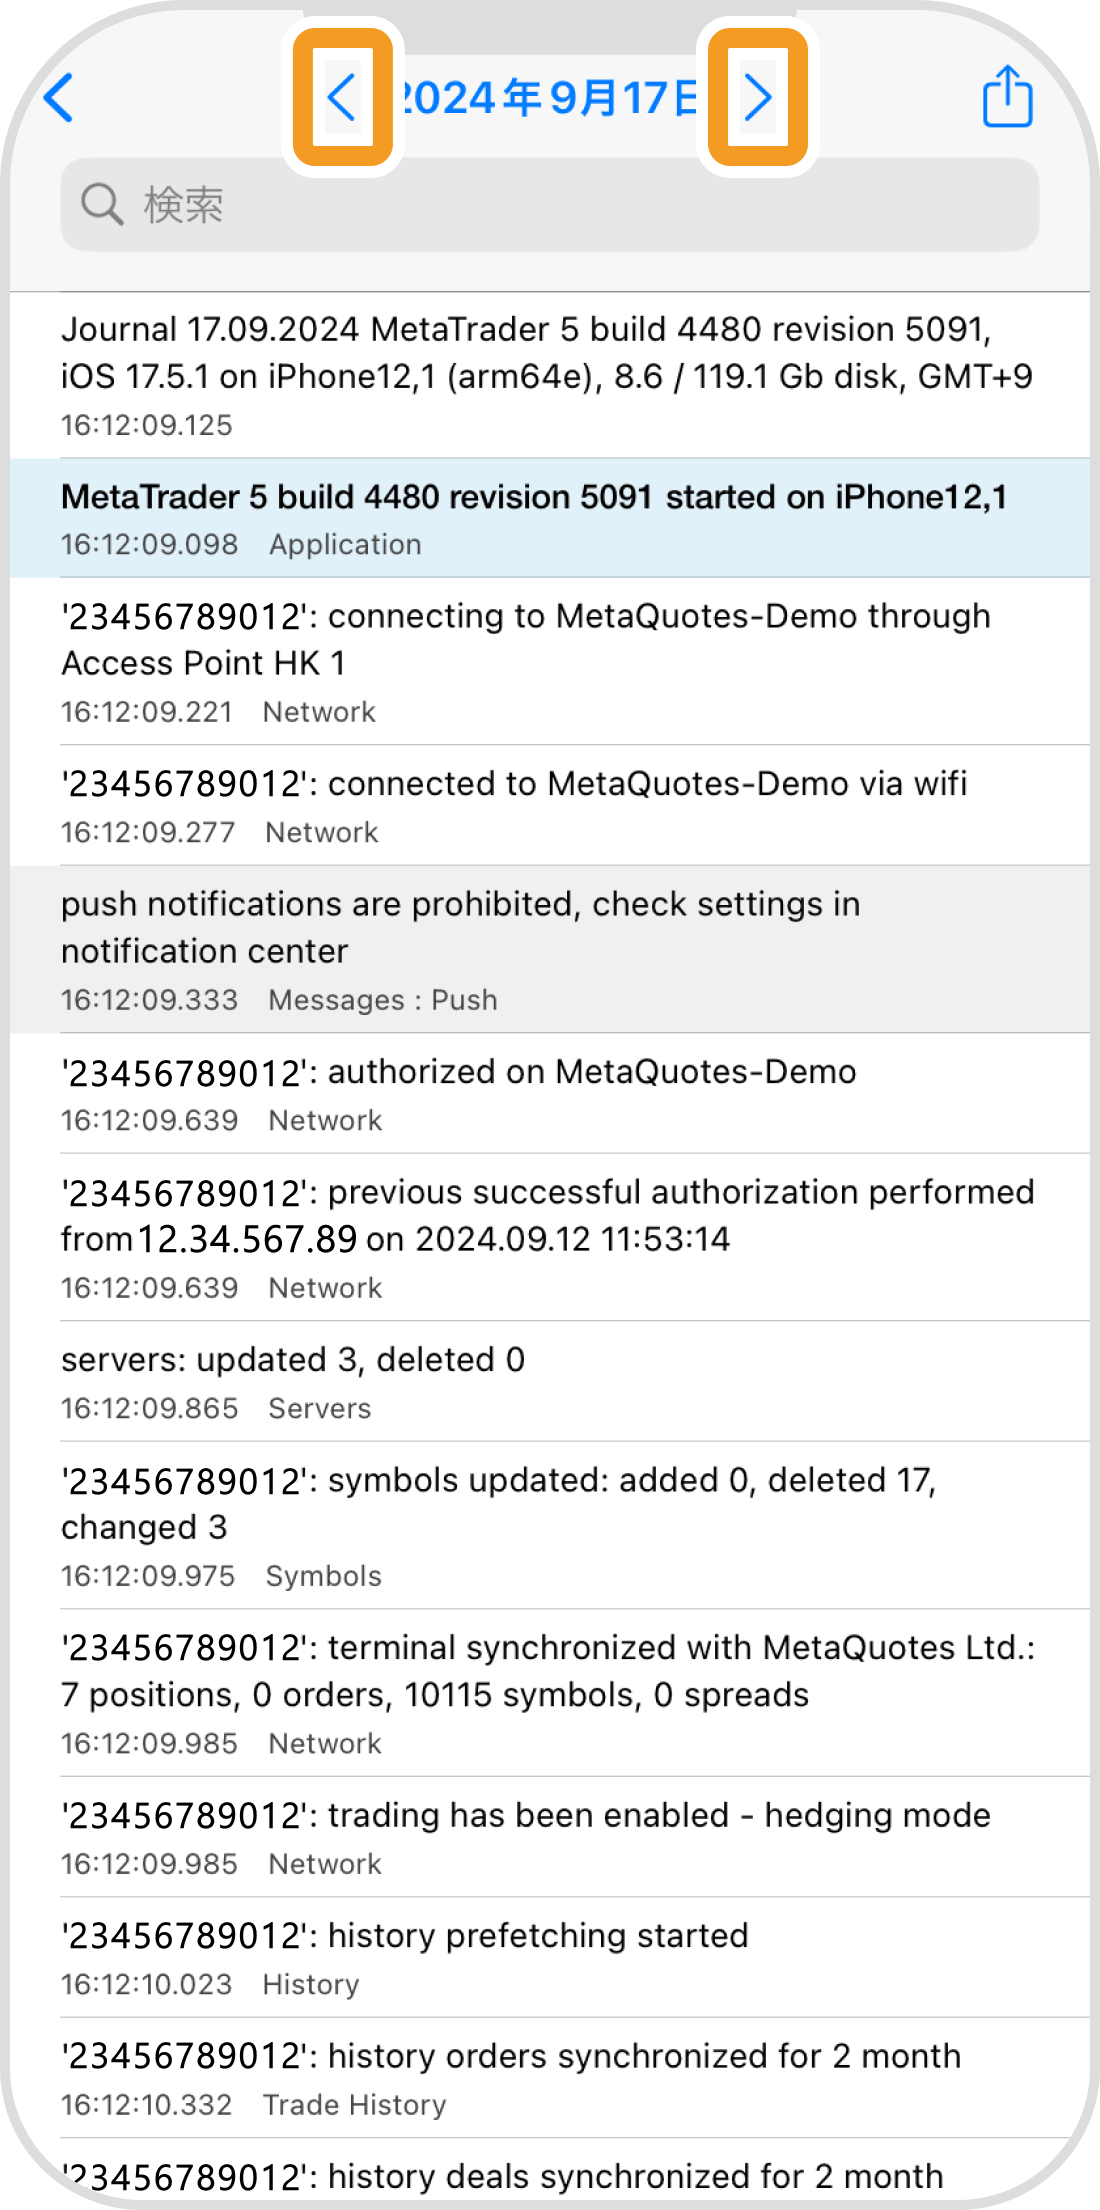This screenshot has width=1100, height=2210.
Task: Show previous day's journal with left chevron
Action: pos(342,98)
